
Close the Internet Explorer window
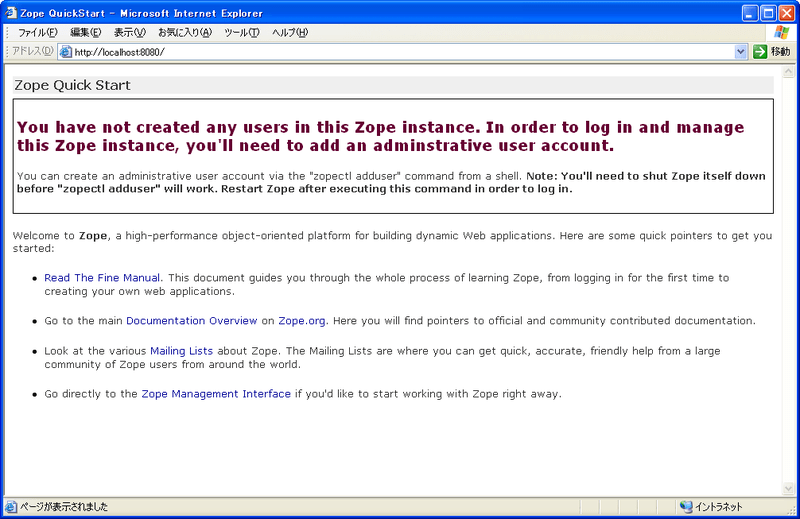[787, 13]
